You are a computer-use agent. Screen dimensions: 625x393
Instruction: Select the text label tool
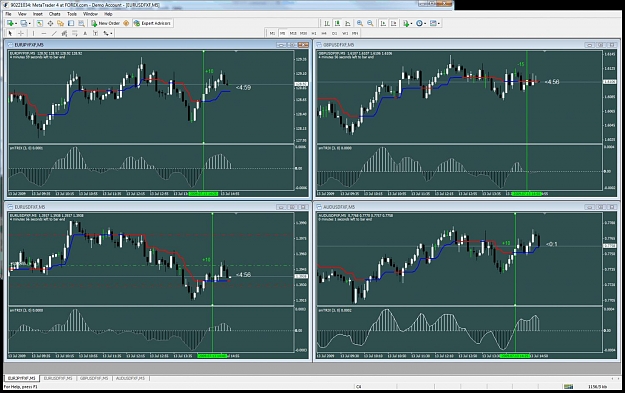click(95, 33)
